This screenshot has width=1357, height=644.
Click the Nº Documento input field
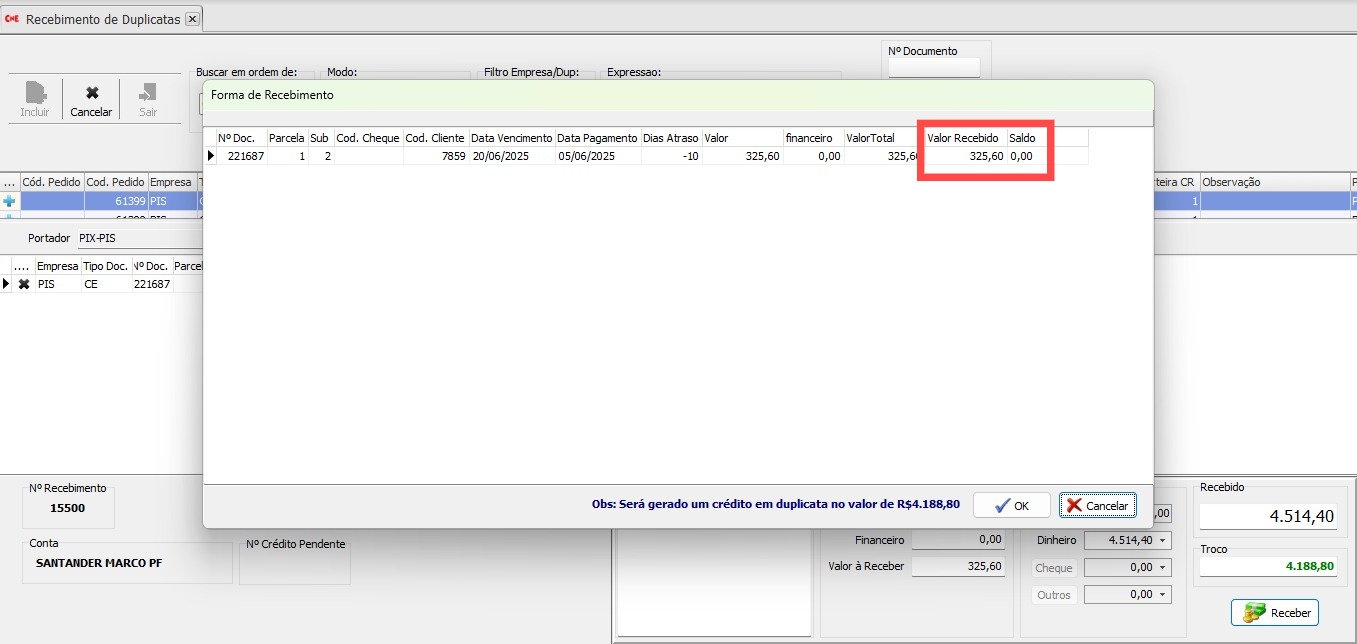934,68
